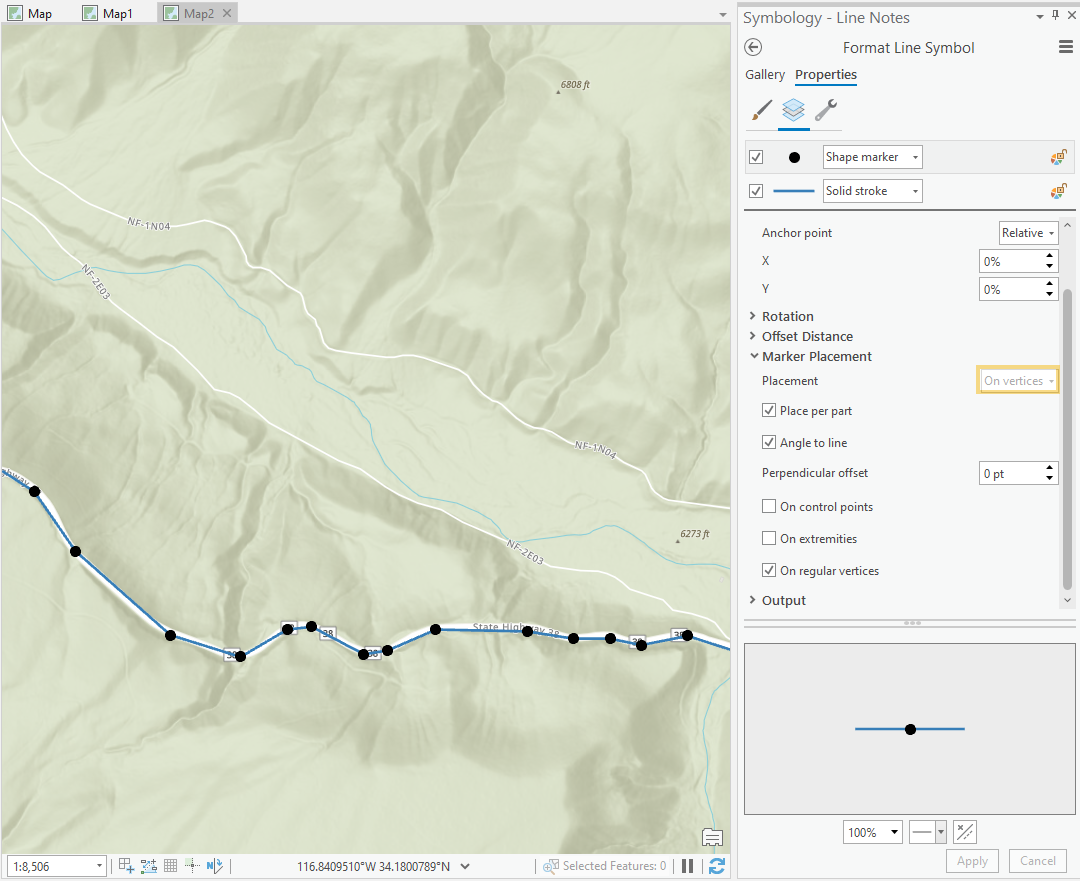Viewport: 1080px width, 881px height.
Task: Click the Layers symbol icon tab
Action: point(793,111)
